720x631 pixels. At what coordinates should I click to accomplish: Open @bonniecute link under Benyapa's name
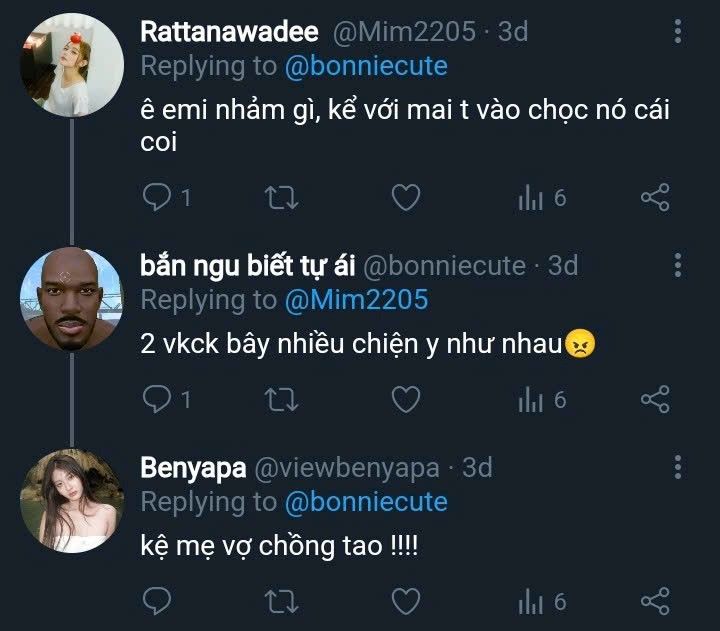pyautogui.click(x=366, y=500)
